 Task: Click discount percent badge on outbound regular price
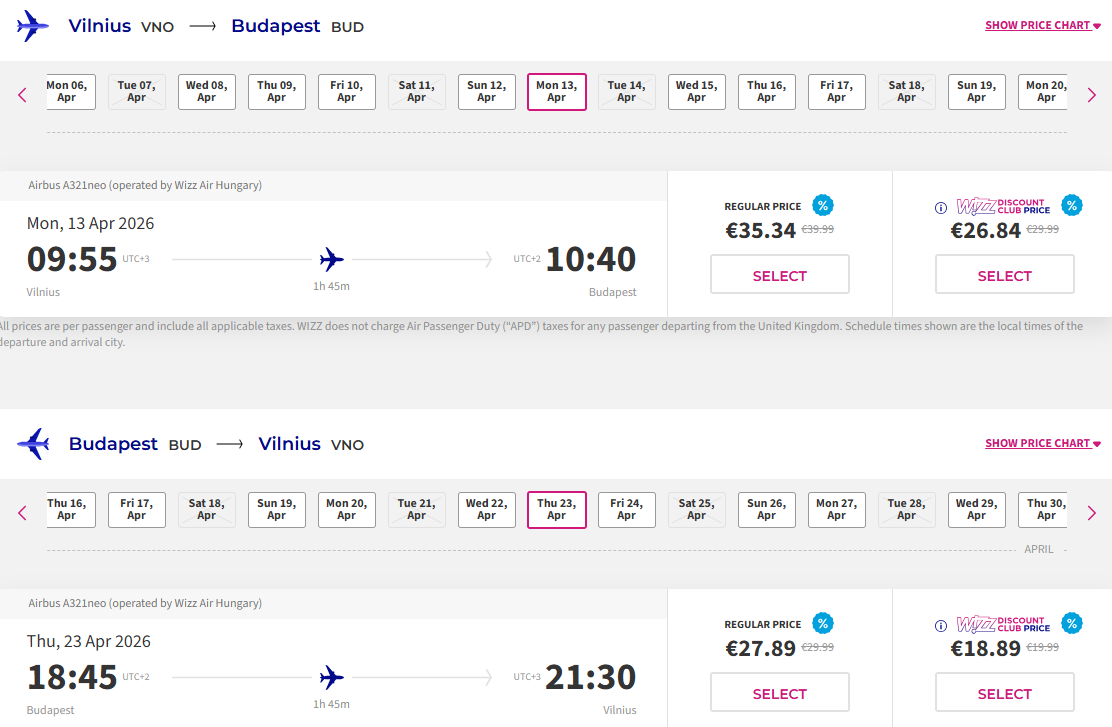point(823,206)
